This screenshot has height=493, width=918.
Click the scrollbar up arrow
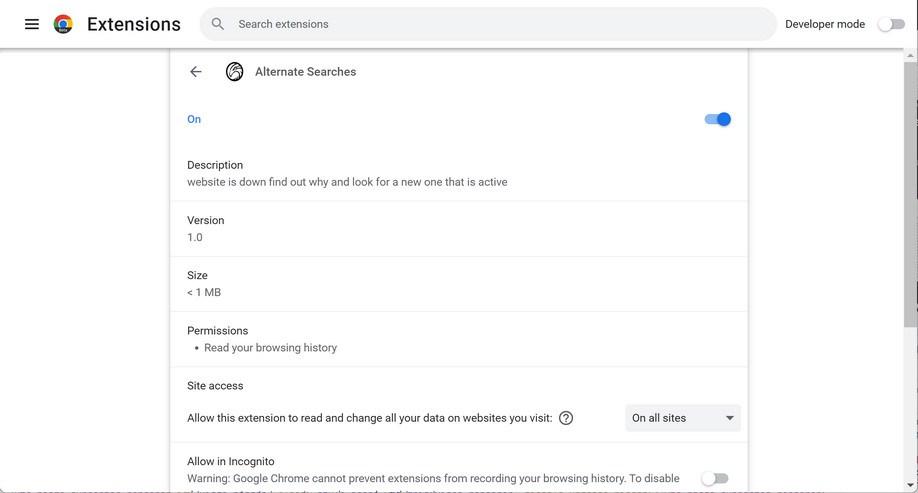coord(910,55)
